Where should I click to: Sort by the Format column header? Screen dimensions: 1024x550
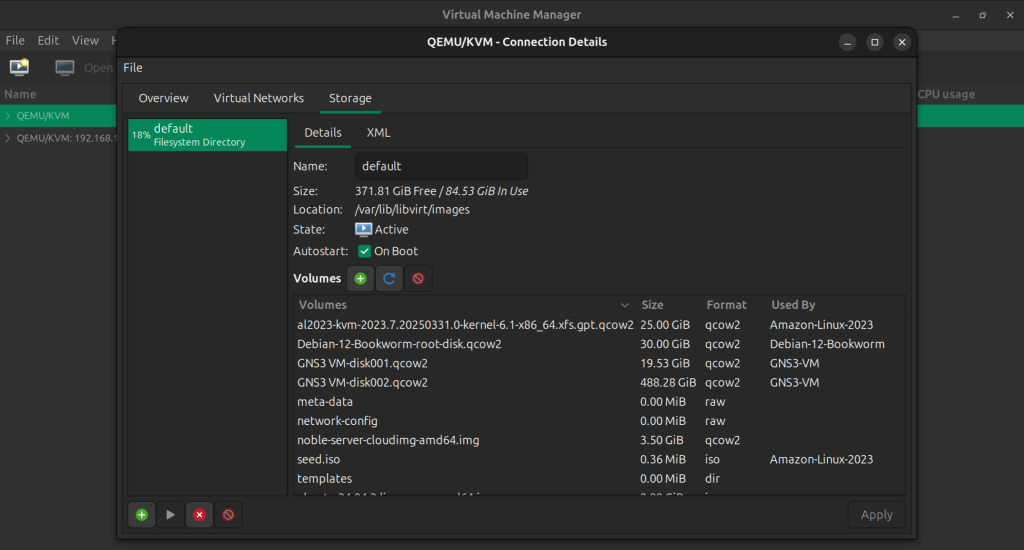[x=733, y=305]
